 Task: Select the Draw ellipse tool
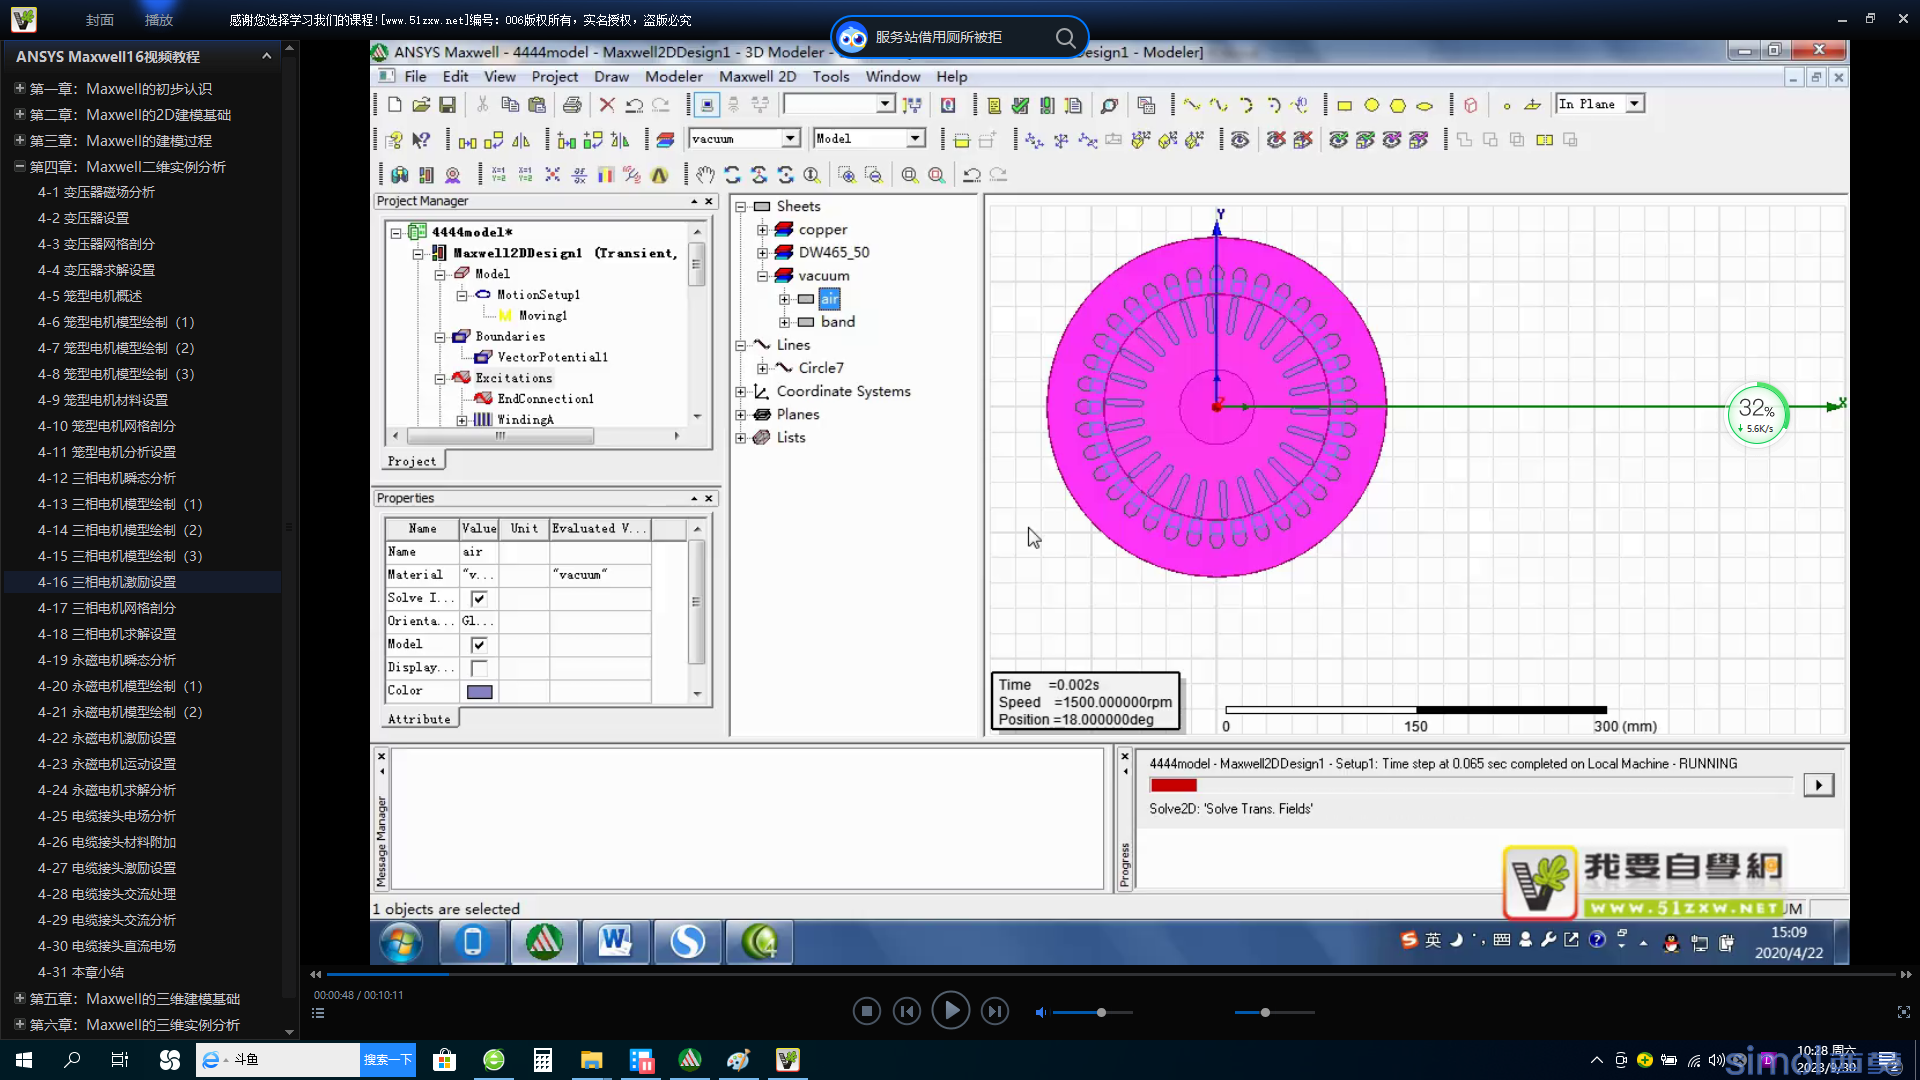click(x=1425, y=105)
